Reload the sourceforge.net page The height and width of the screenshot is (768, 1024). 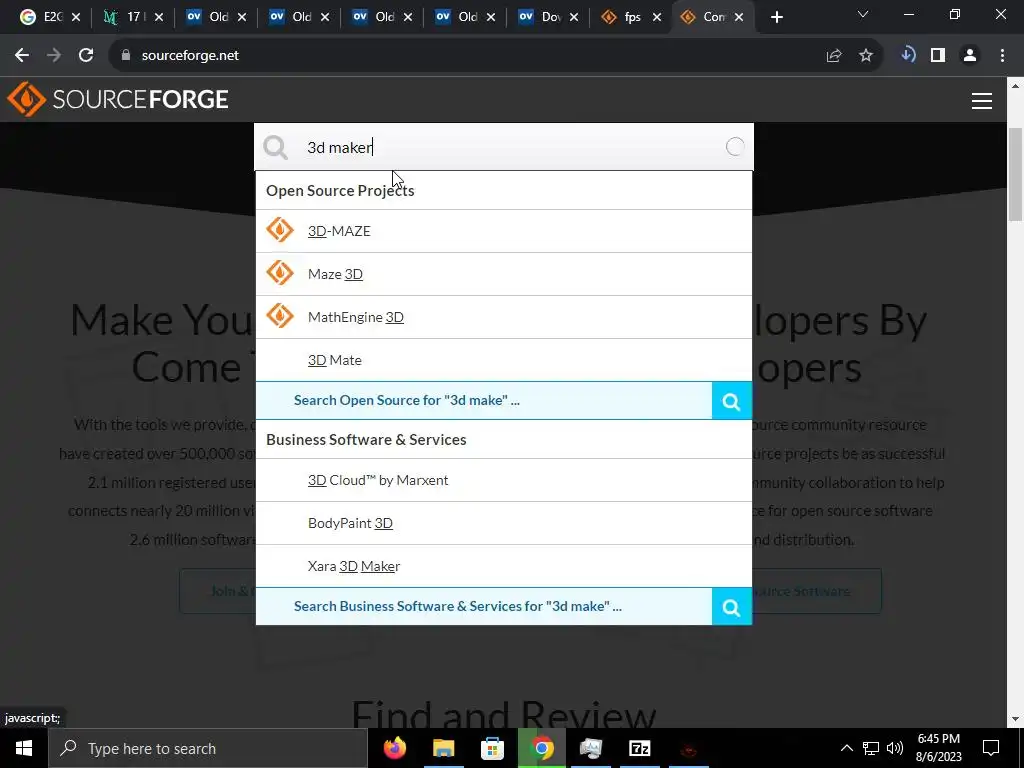pyautogui.click(x=86, y=56)
